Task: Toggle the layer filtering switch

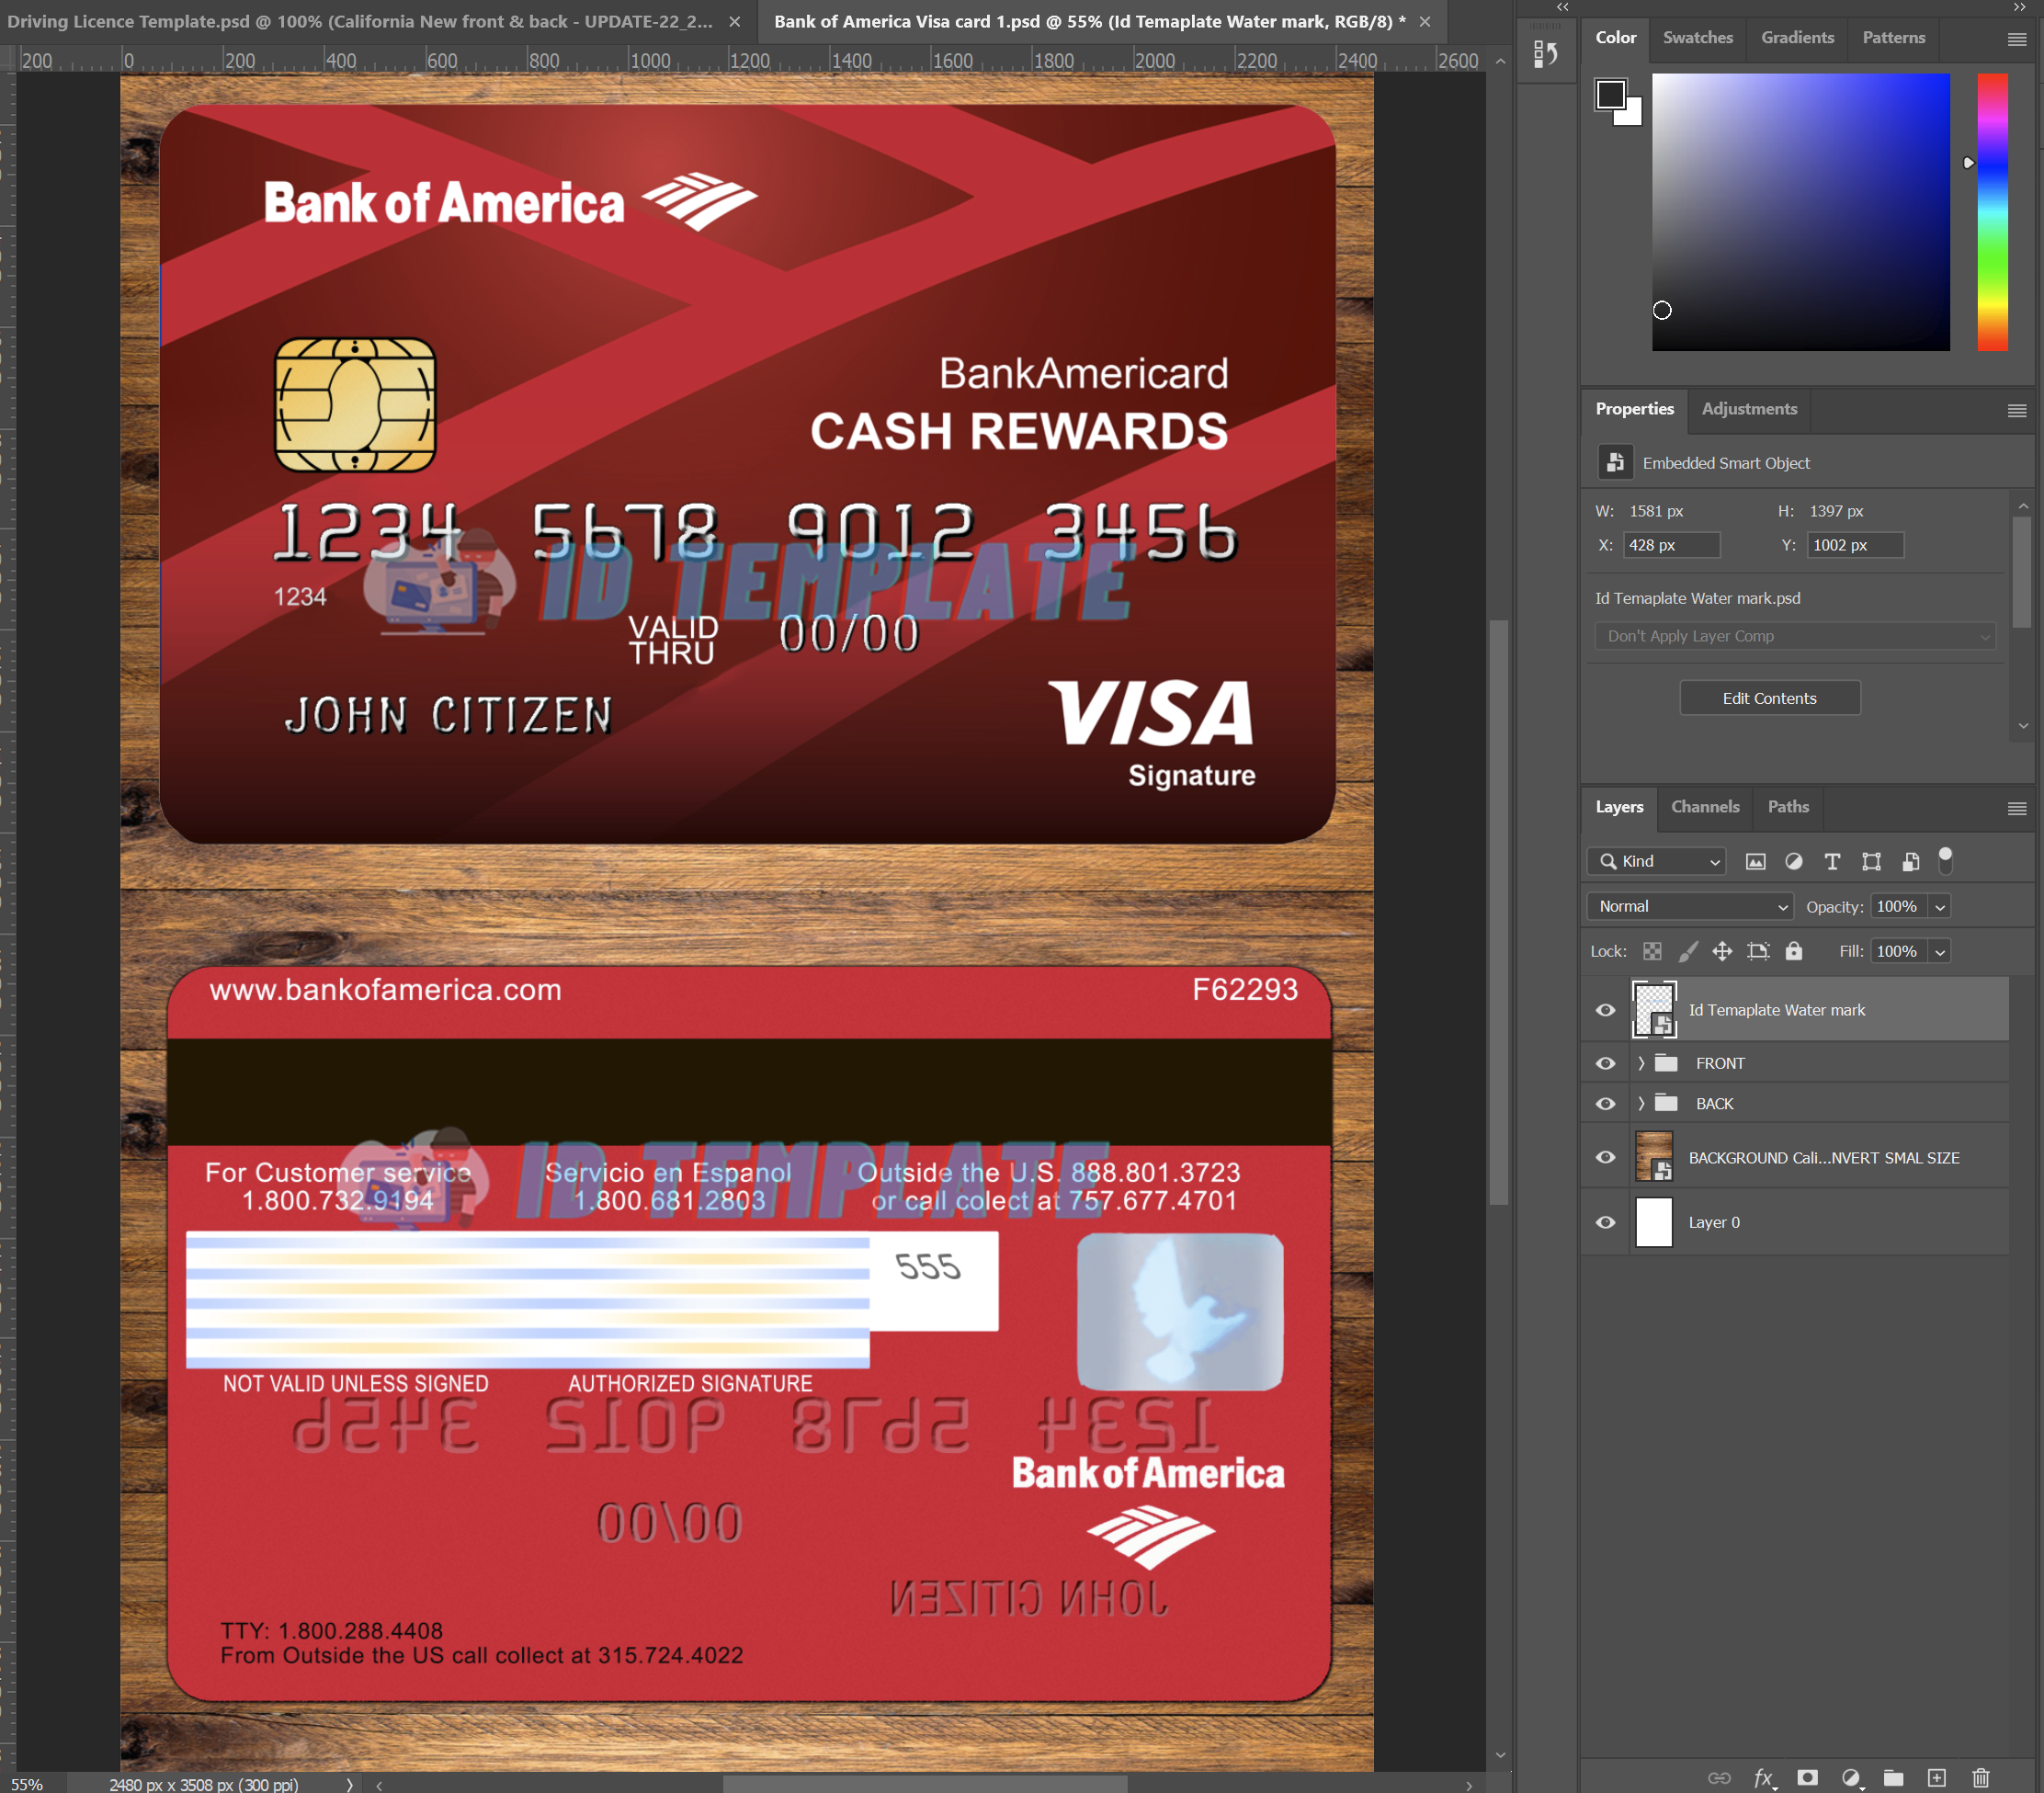Action: coord(1945,859)
